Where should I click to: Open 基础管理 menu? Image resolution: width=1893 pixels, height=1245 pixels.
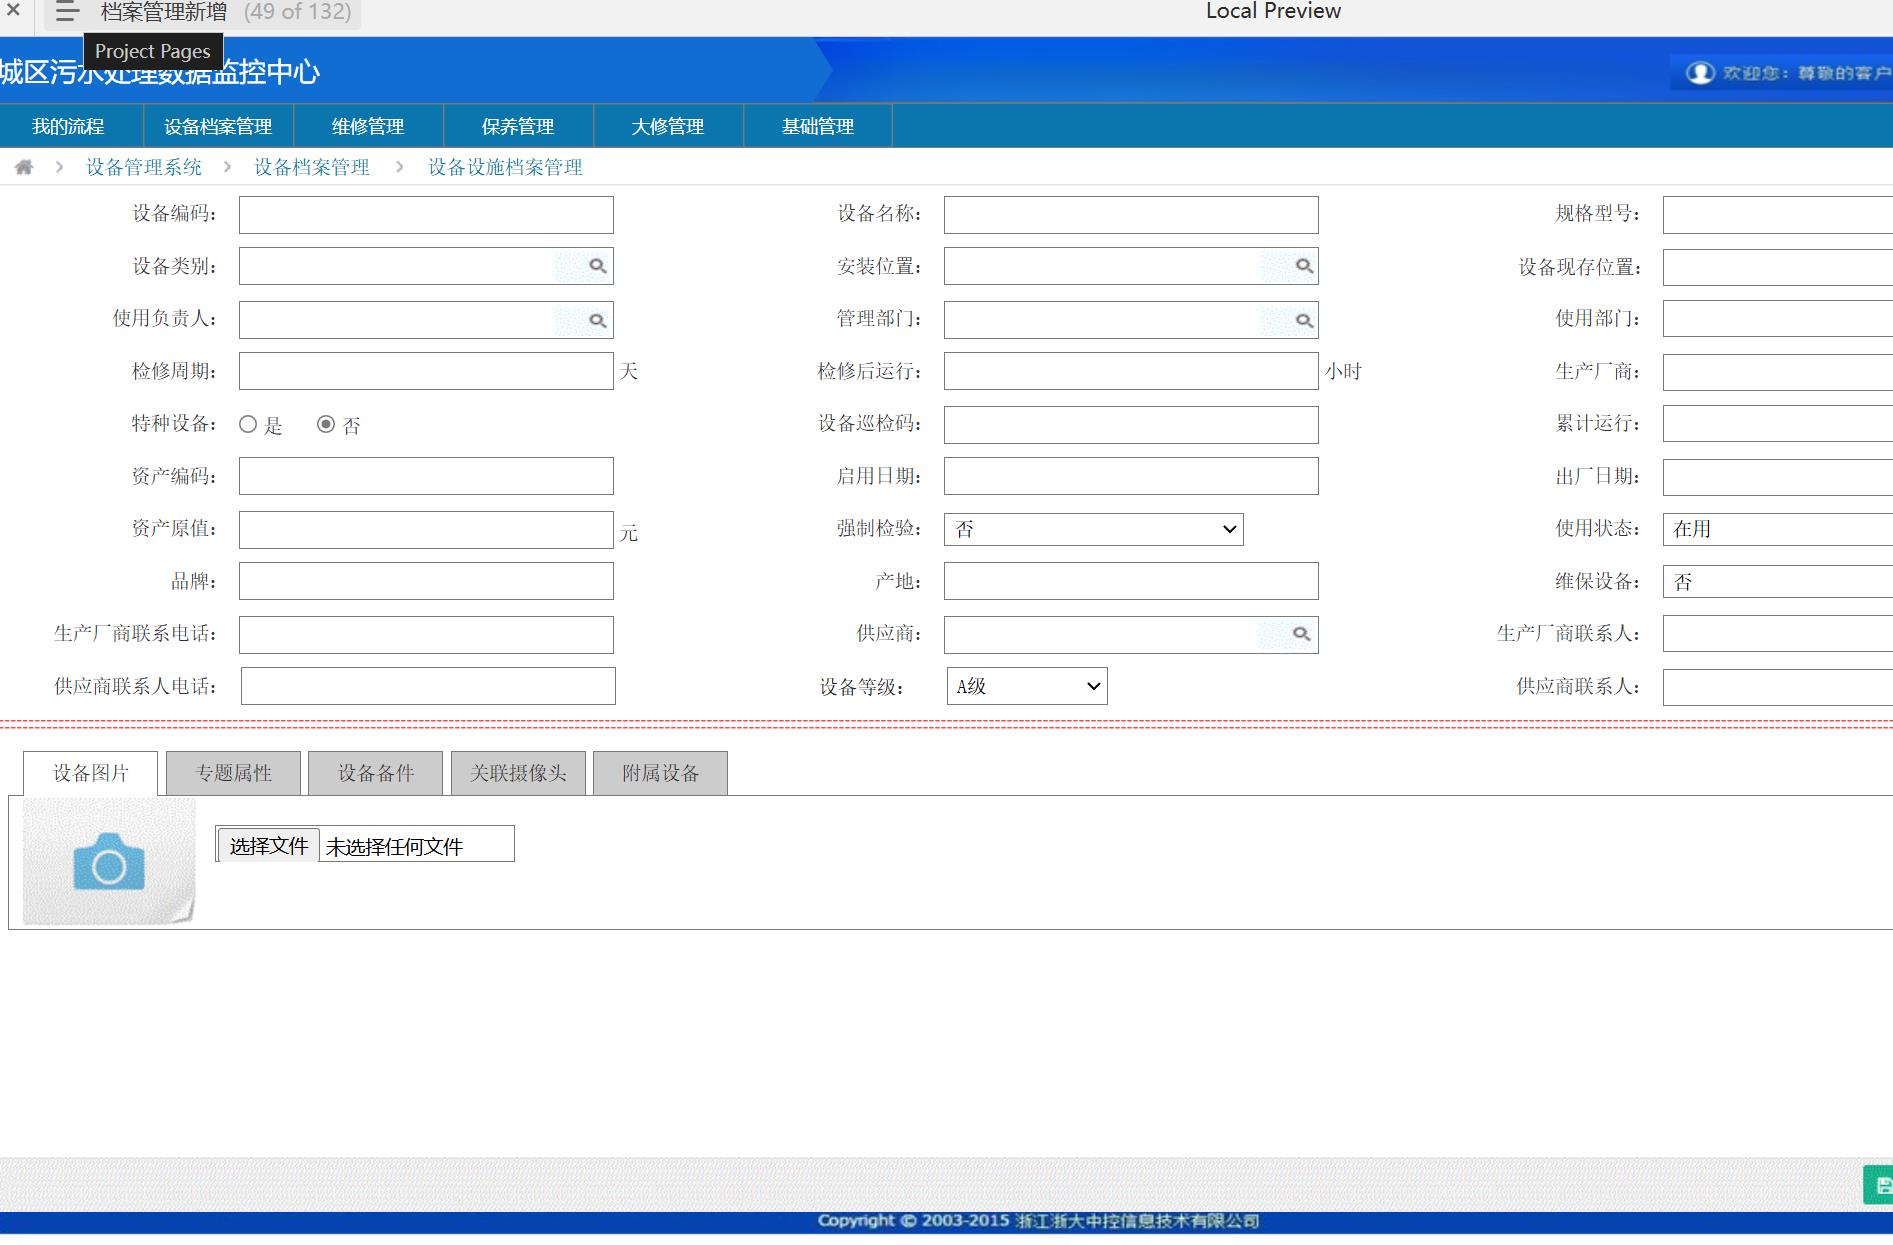coord(818,126)
